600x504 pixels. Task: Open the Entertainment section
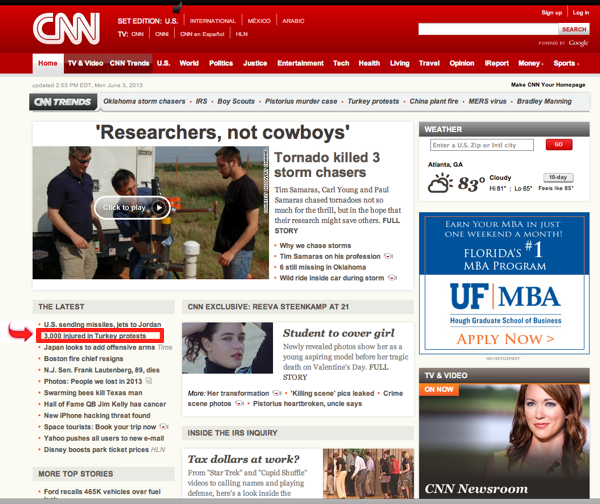pyautogui.click(x=300, y=63)
